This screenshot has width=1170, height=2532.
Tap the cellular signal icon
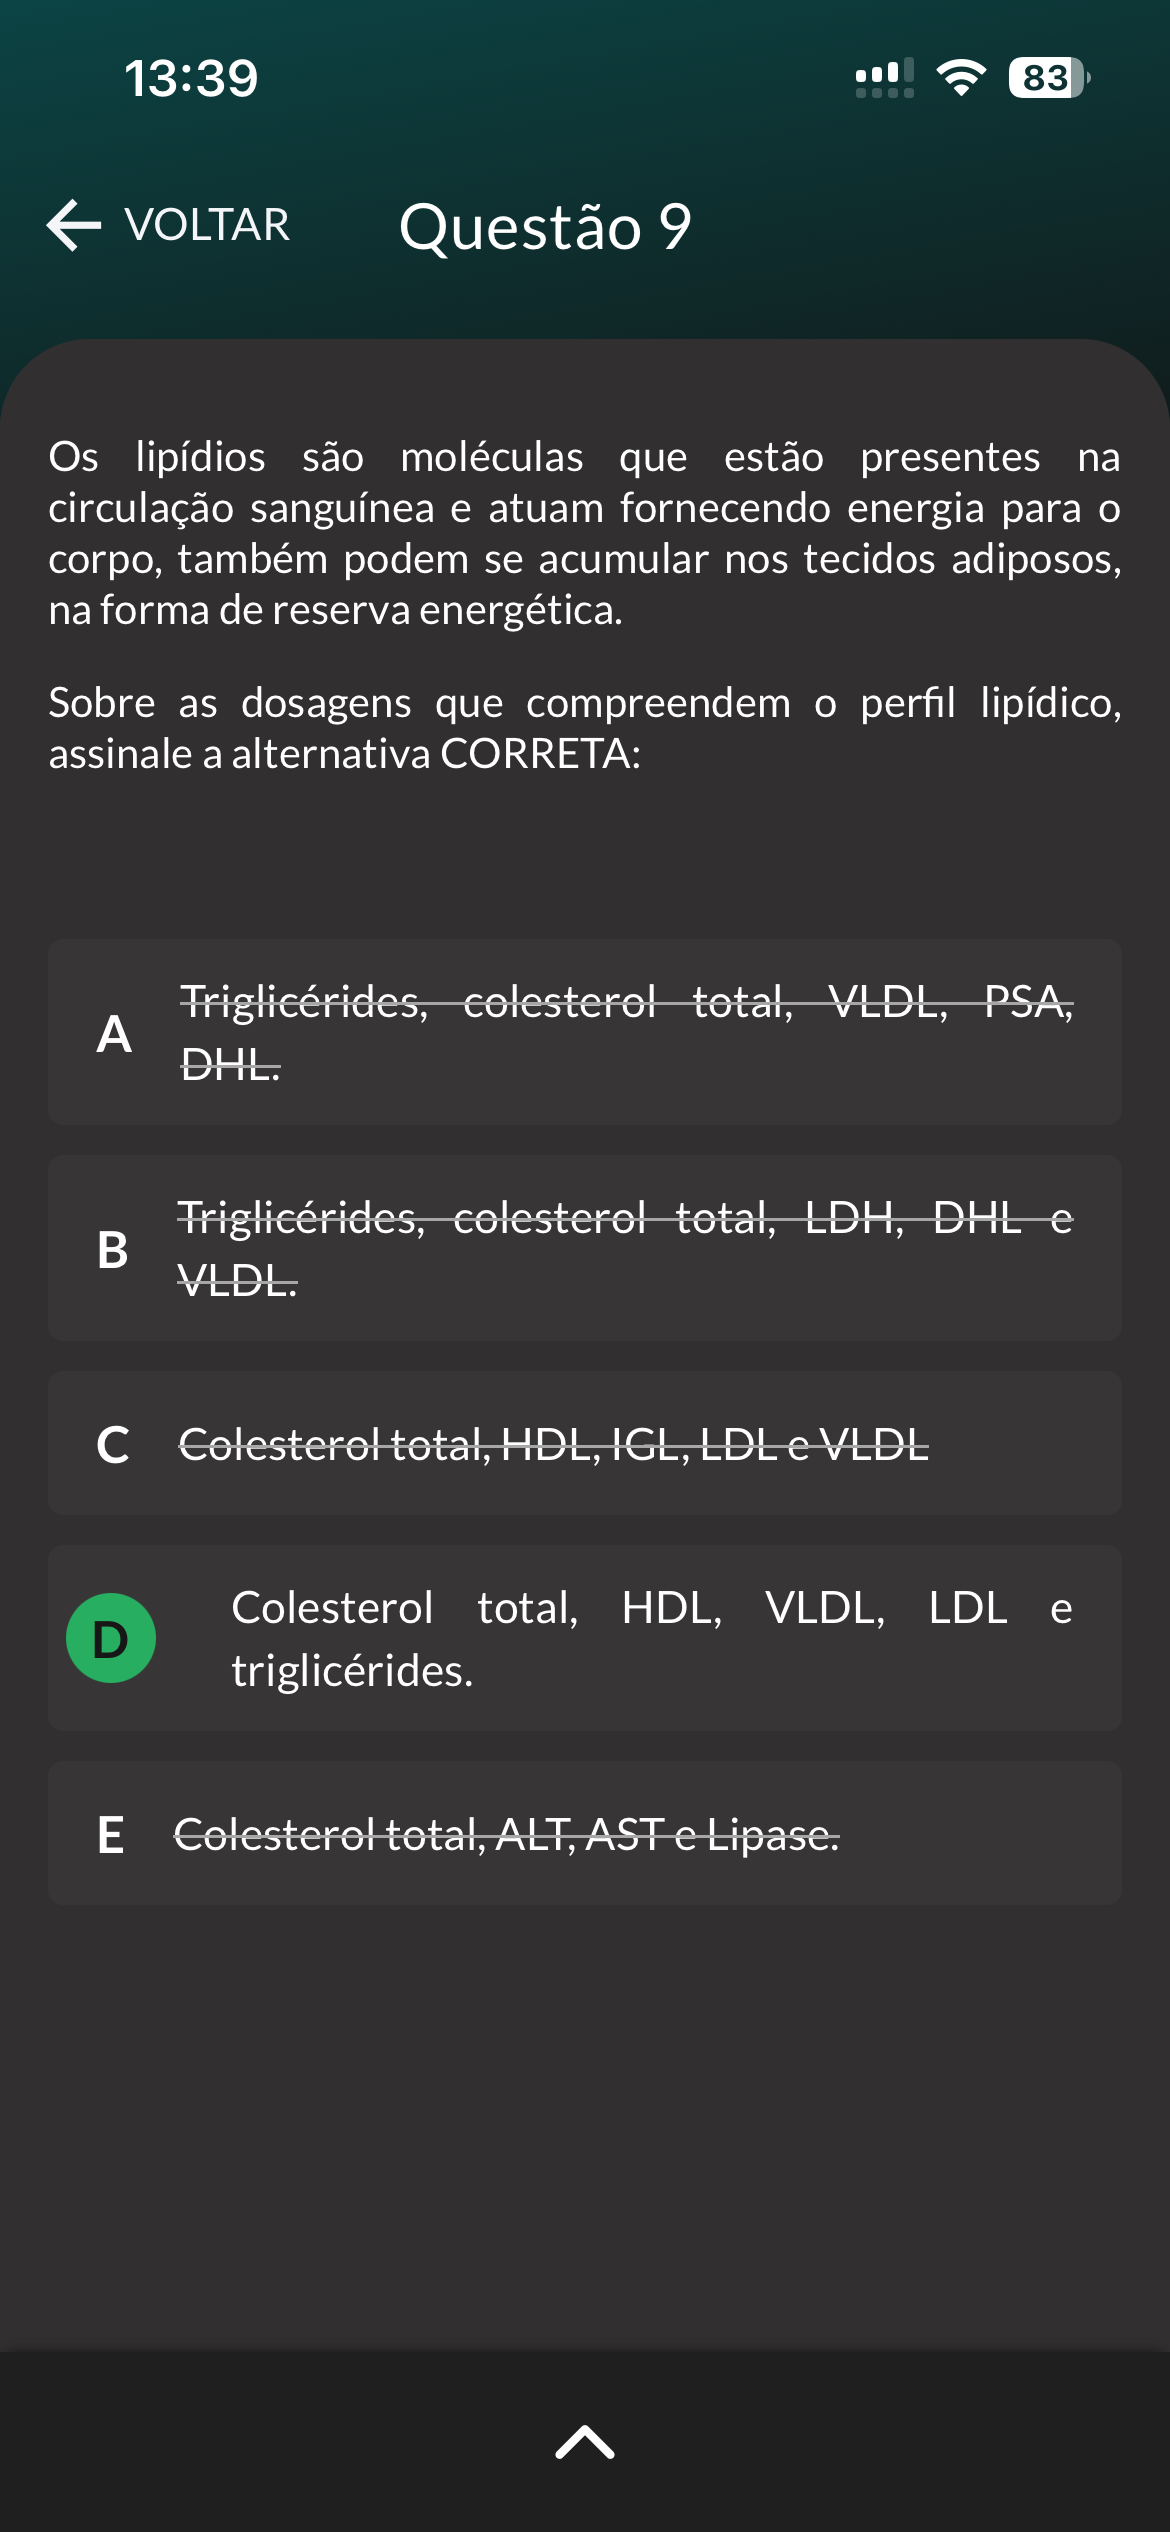[x=884, y=78]
